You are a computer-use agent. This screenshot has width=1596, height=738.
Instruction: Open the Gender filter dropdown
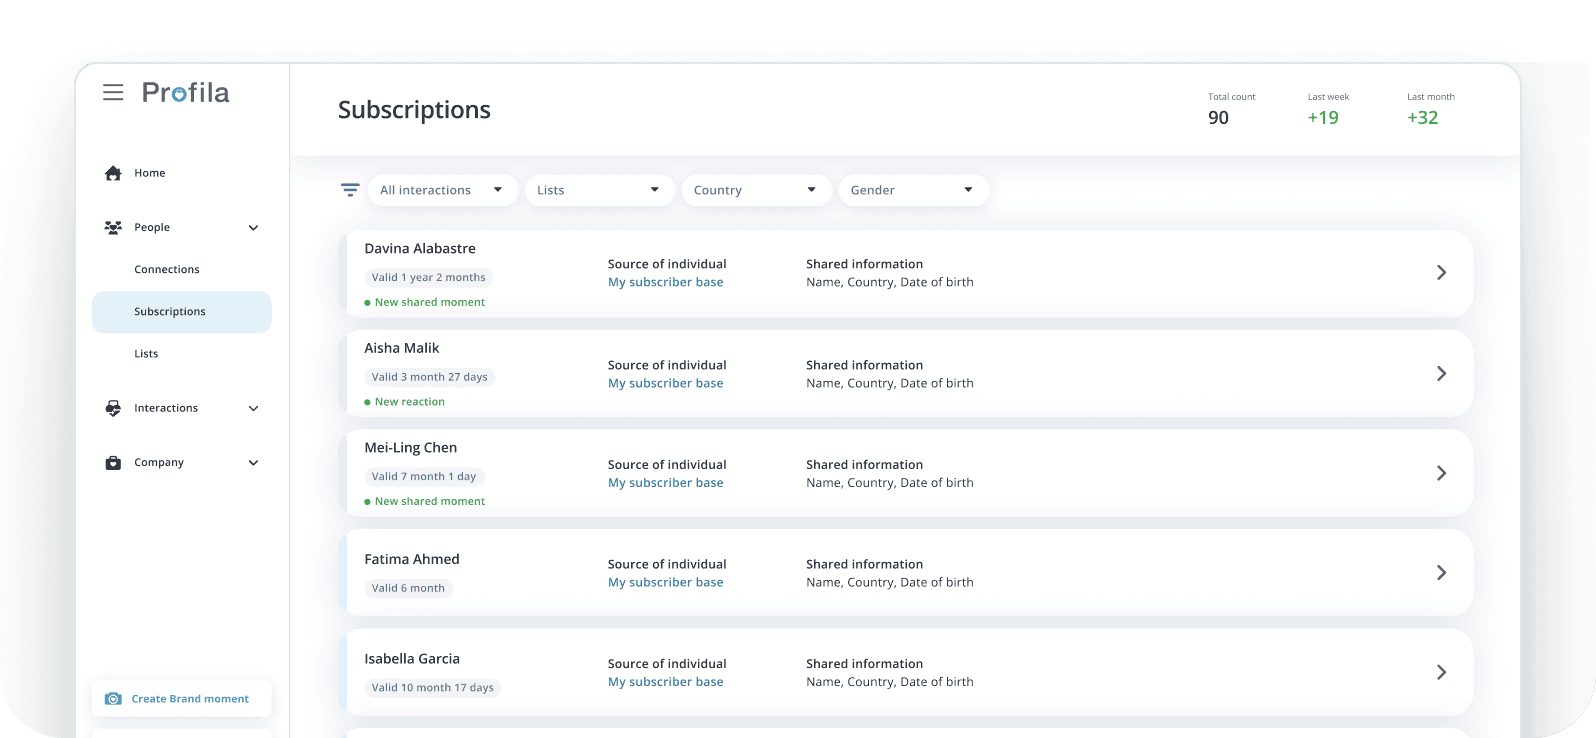tap(914, 190)
